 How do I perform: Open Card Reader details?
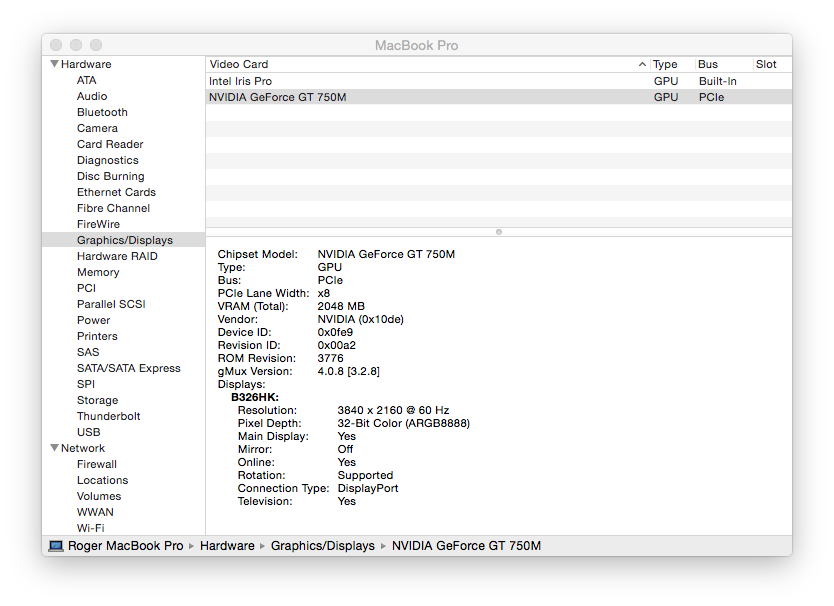point(110,144)
